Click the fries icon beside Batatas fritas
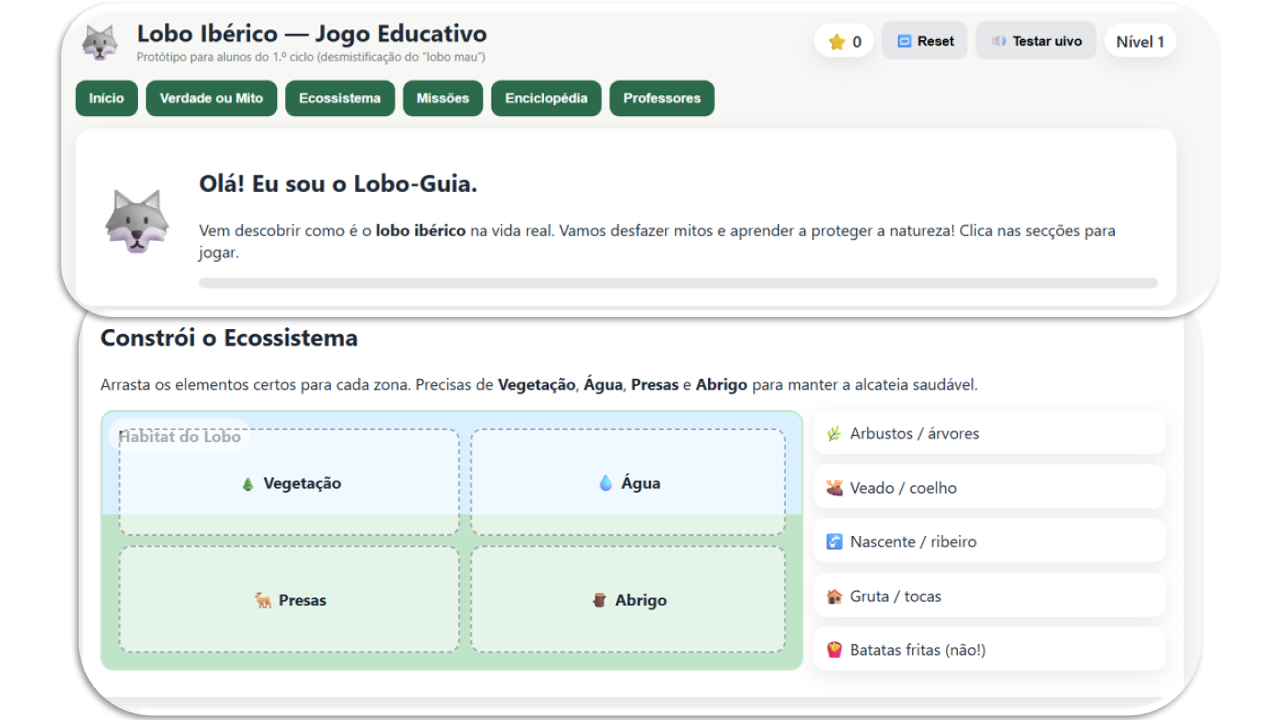Viewport: 1280px width, 720px height. (x=834, y=650)
